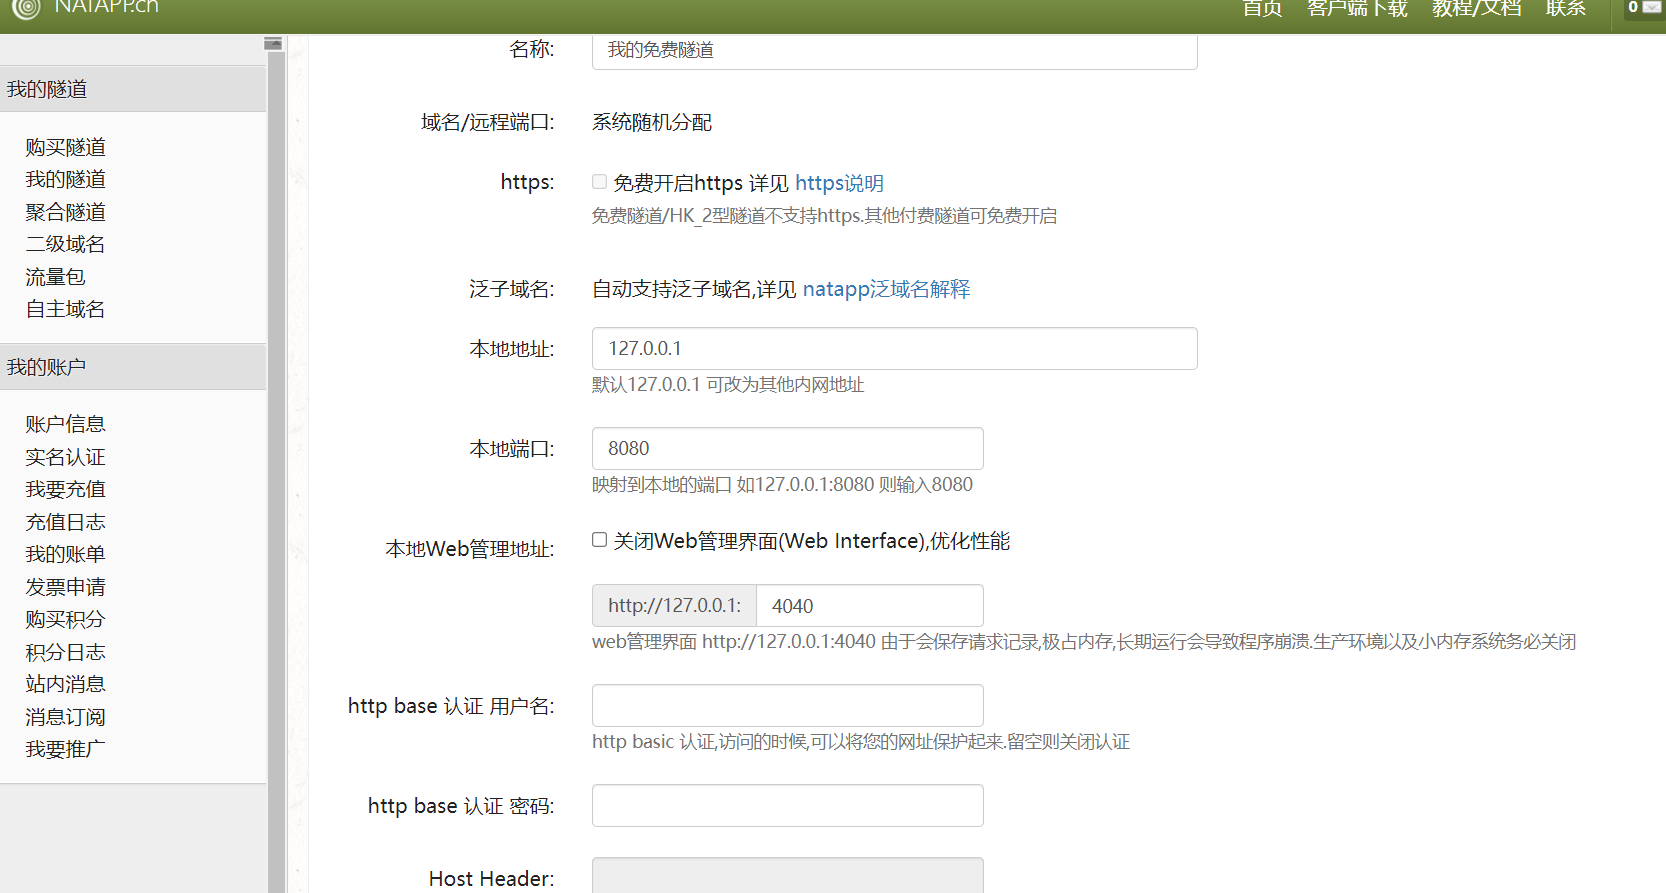Click the 系统随机分配 text

[652, 122]
